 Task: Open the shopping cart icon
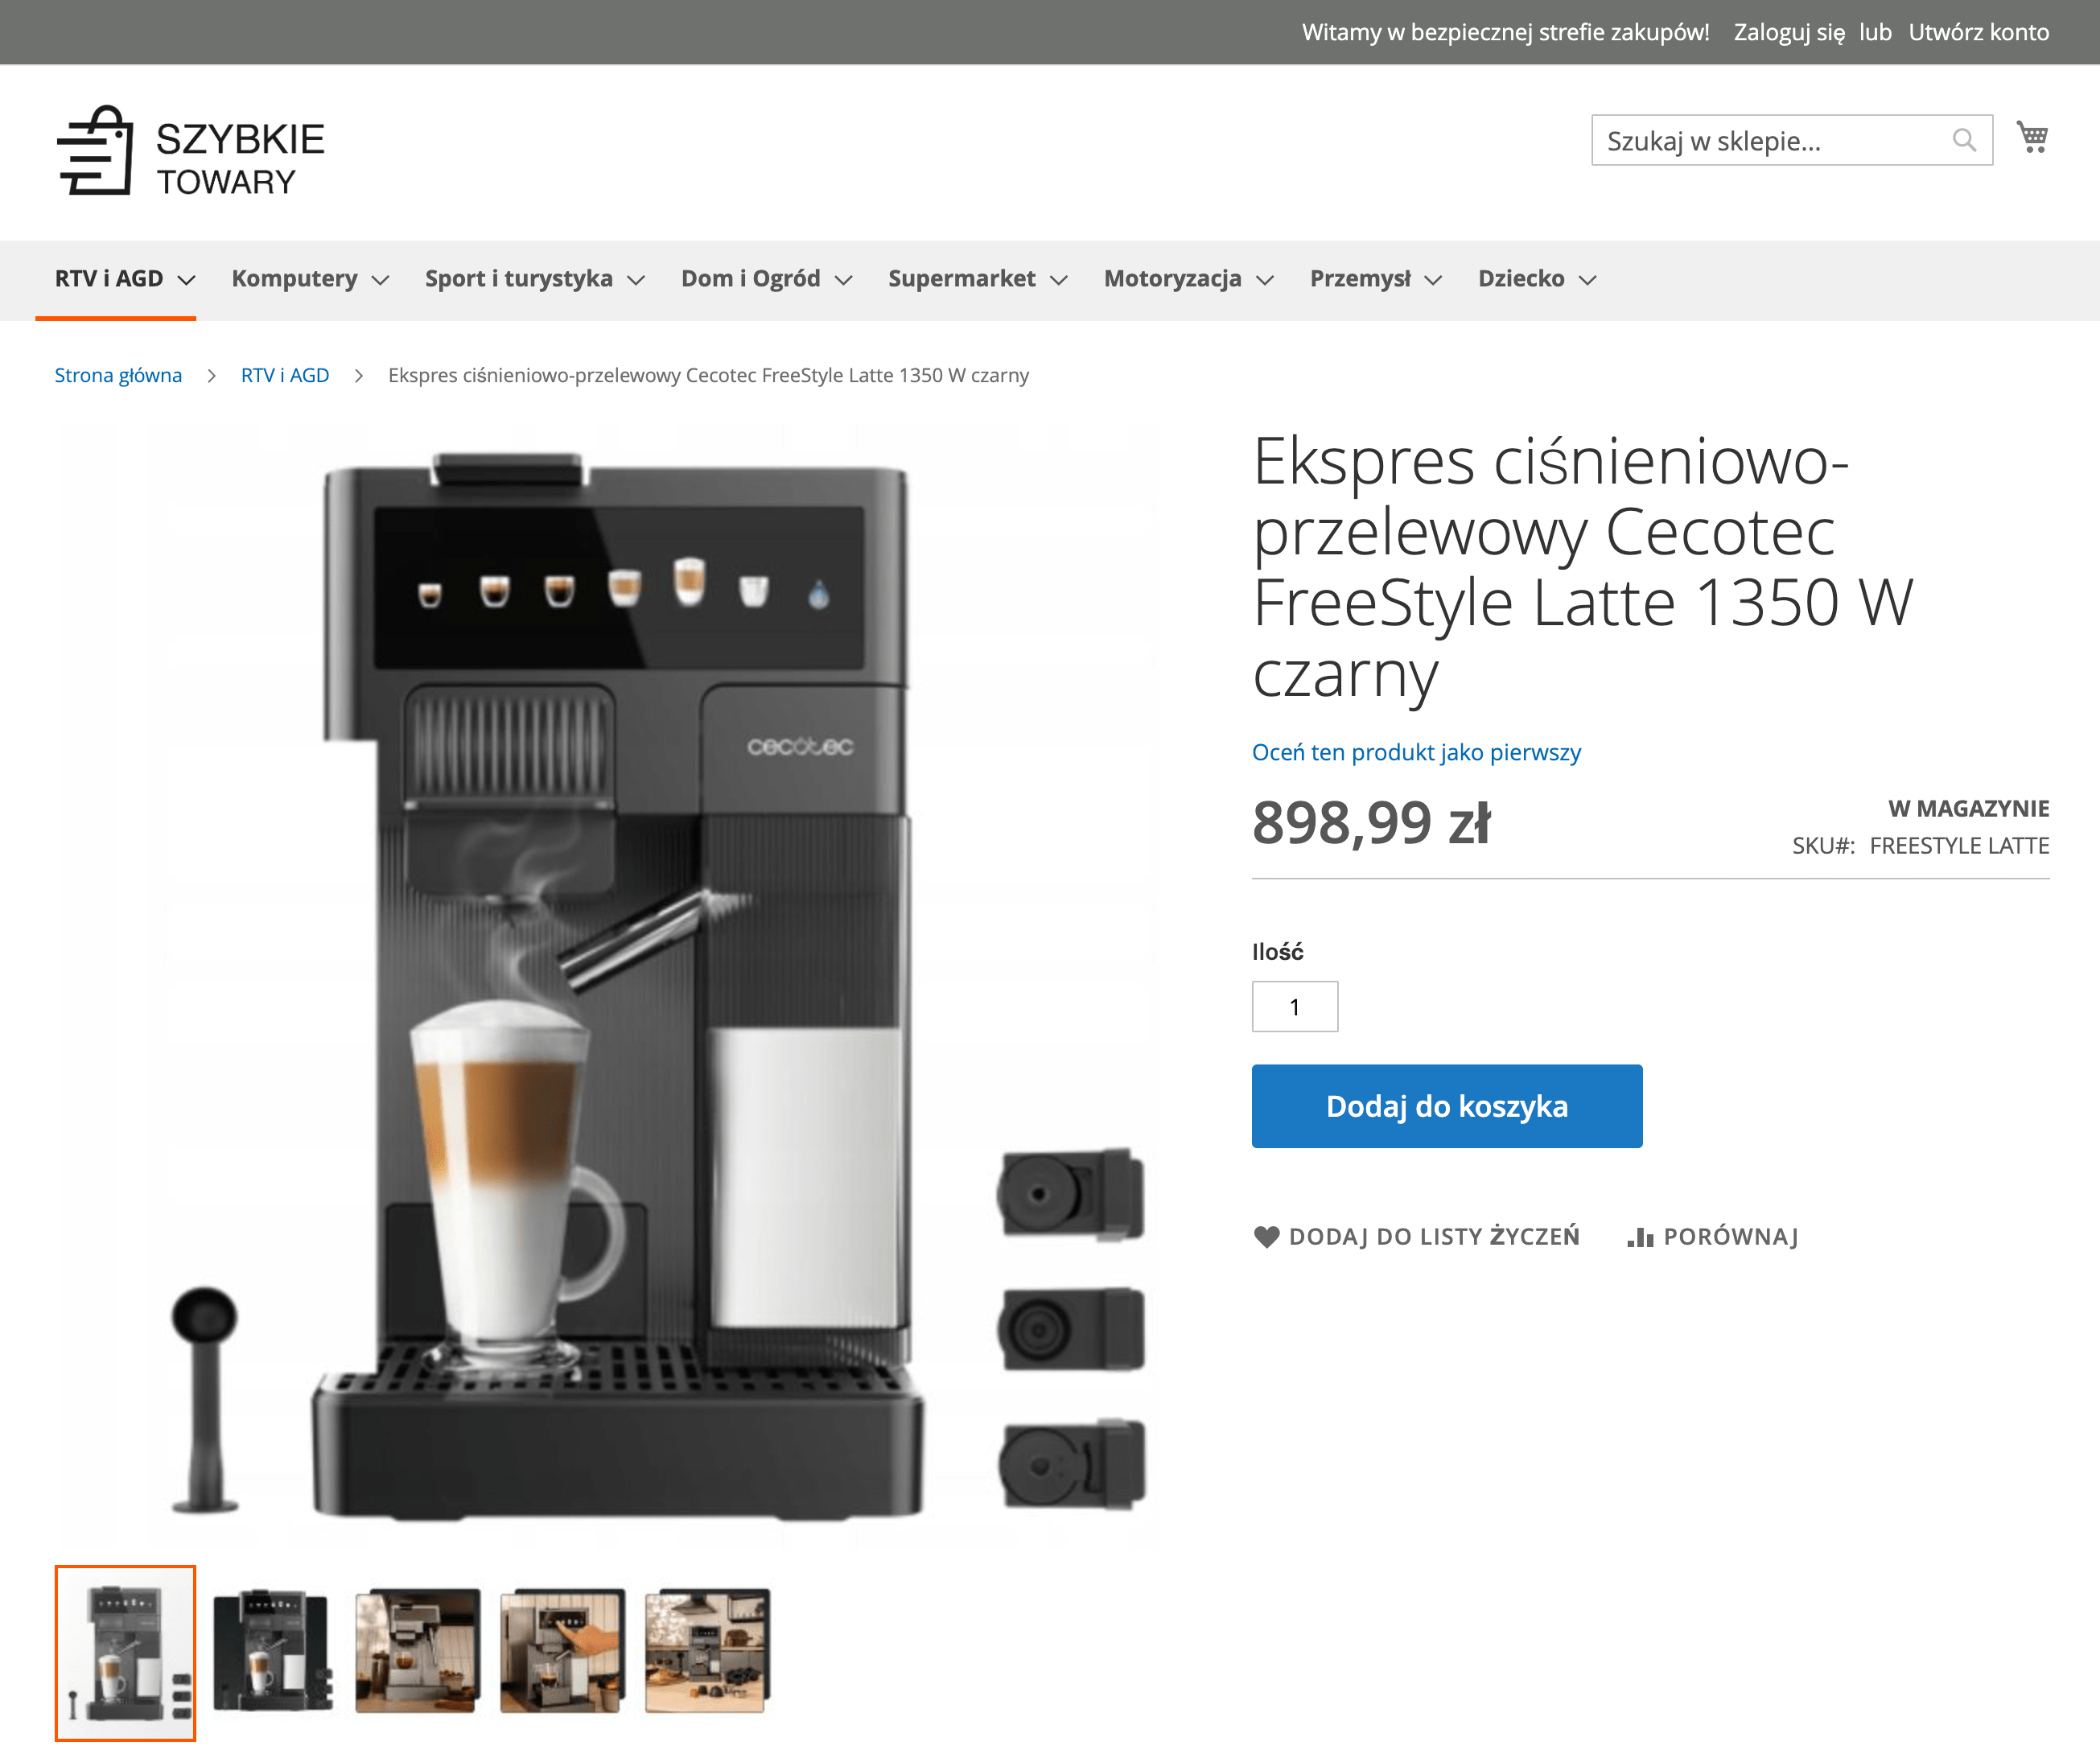tap(2032, 138)
